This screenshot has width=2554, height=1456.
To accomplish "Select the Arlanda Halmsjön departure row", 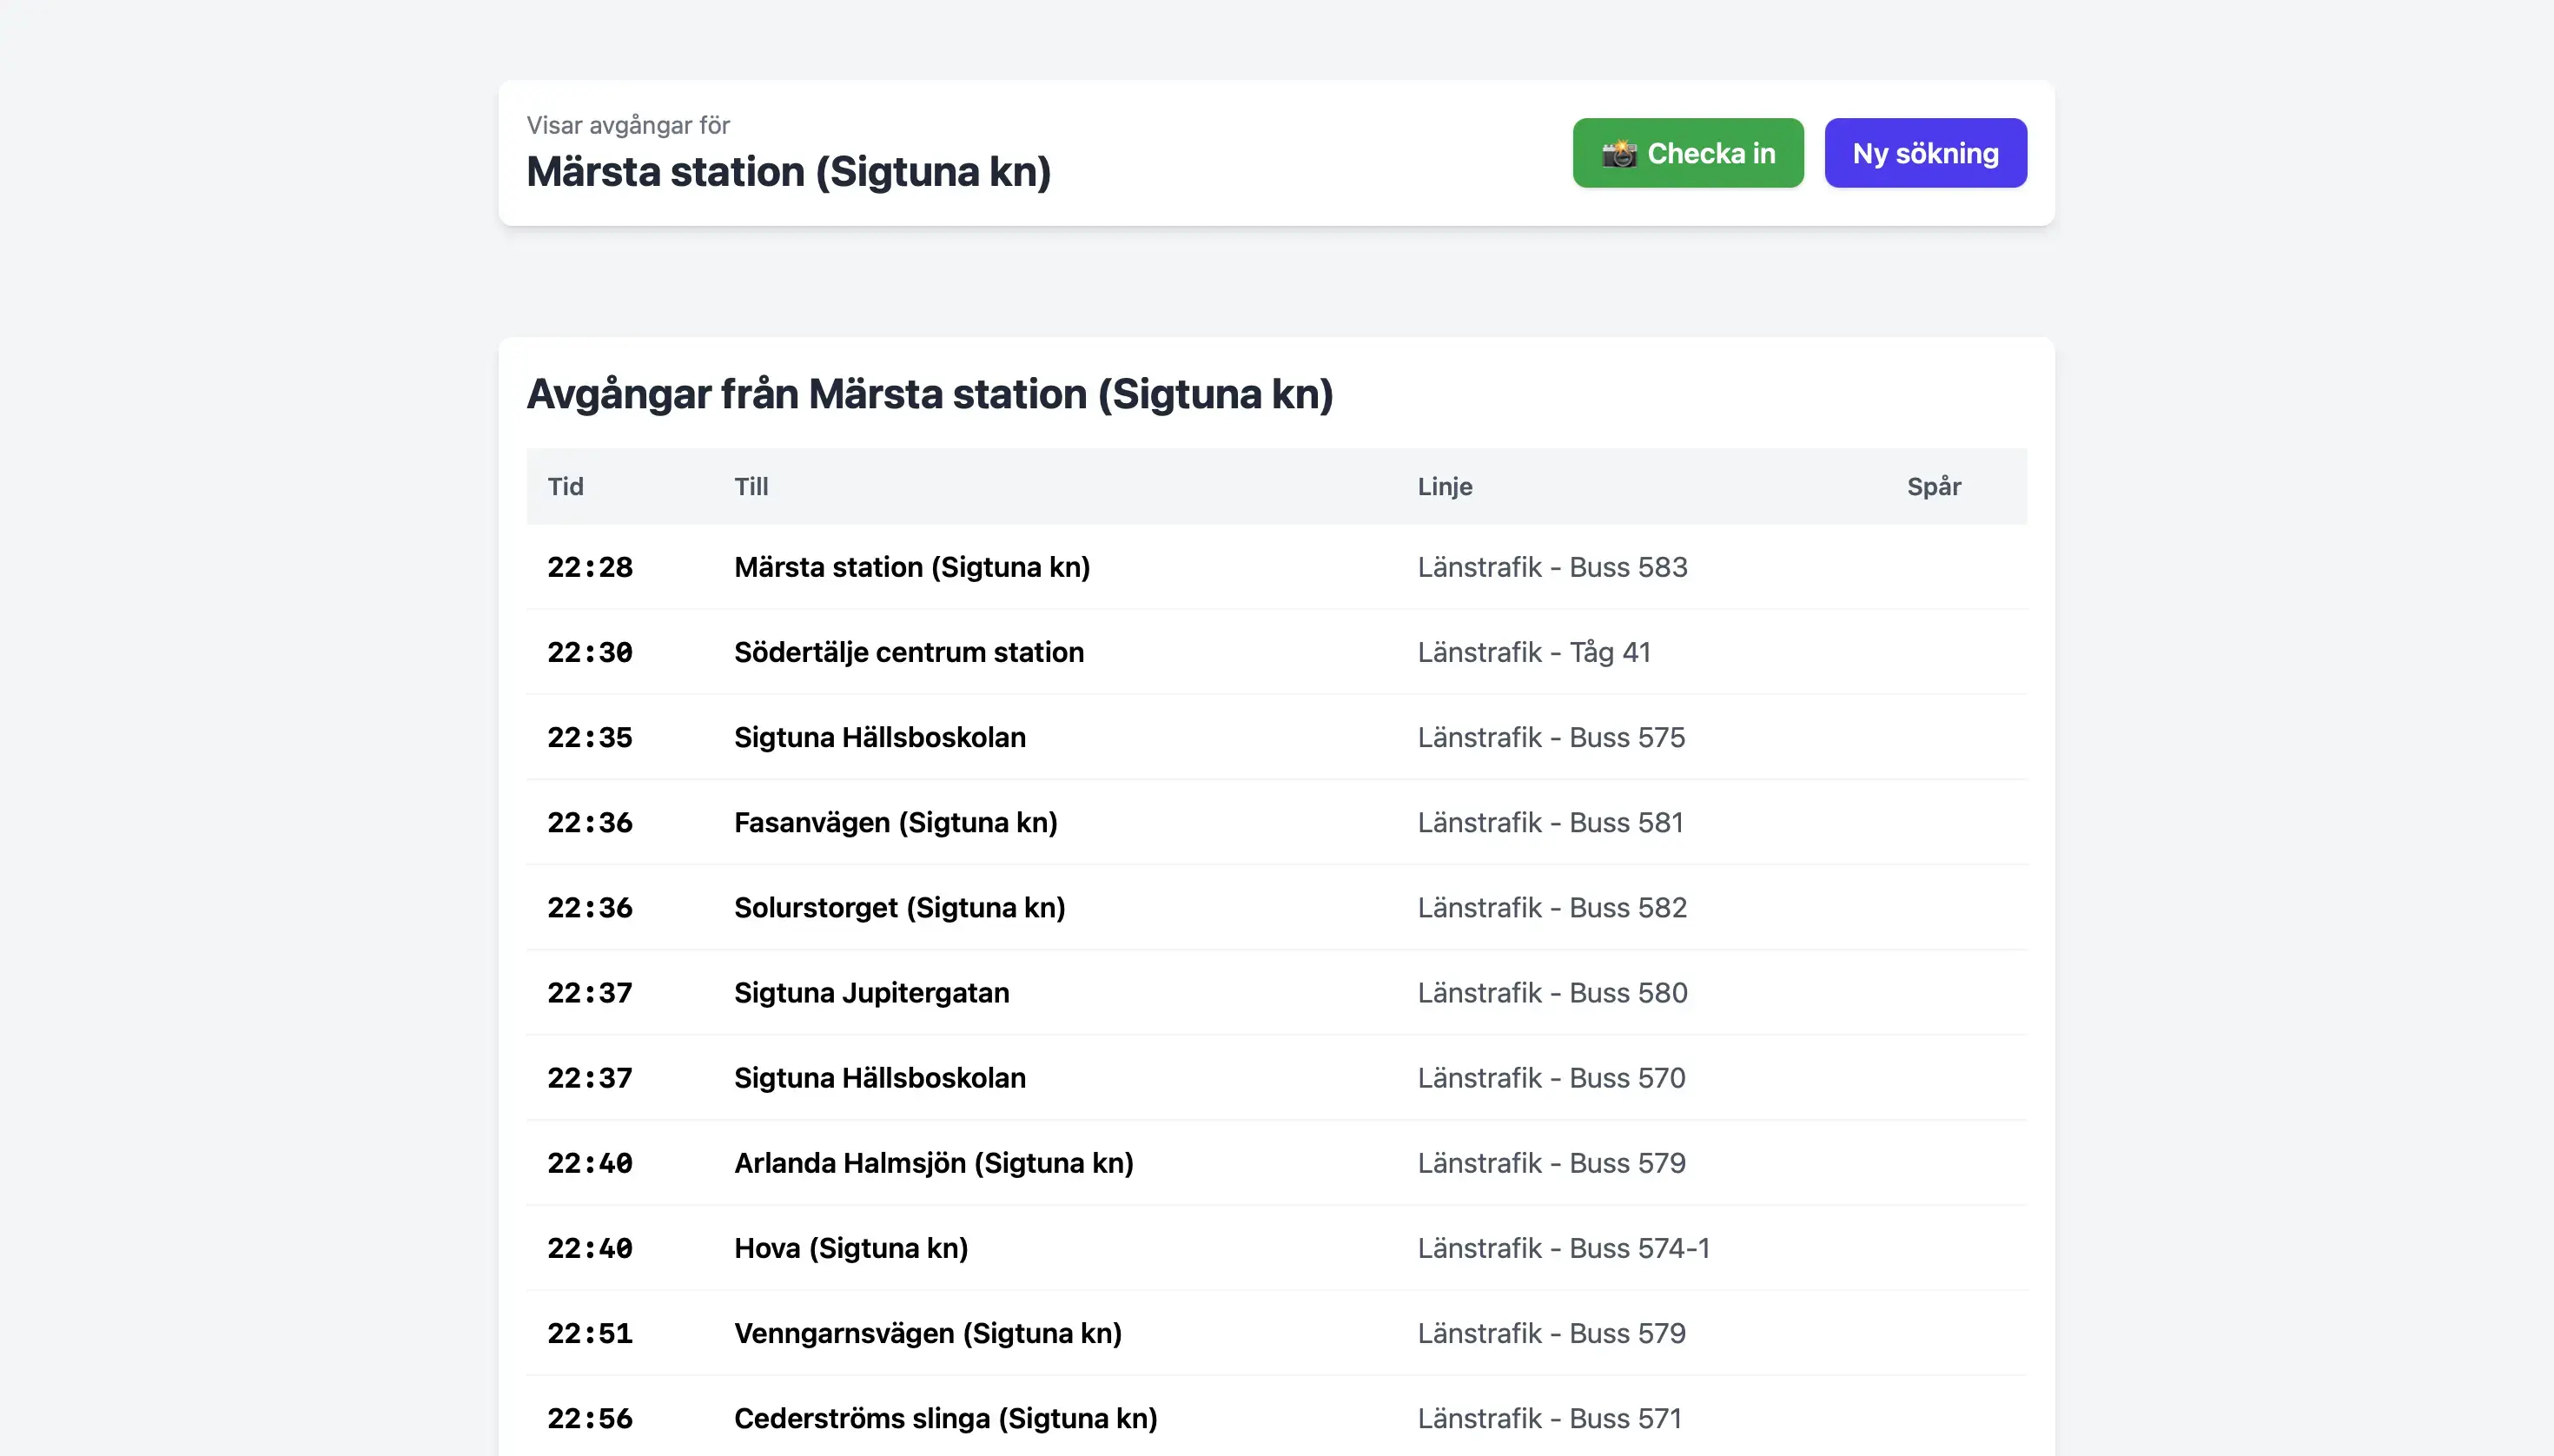I will pyautogui.click(x=933, y=1163).
